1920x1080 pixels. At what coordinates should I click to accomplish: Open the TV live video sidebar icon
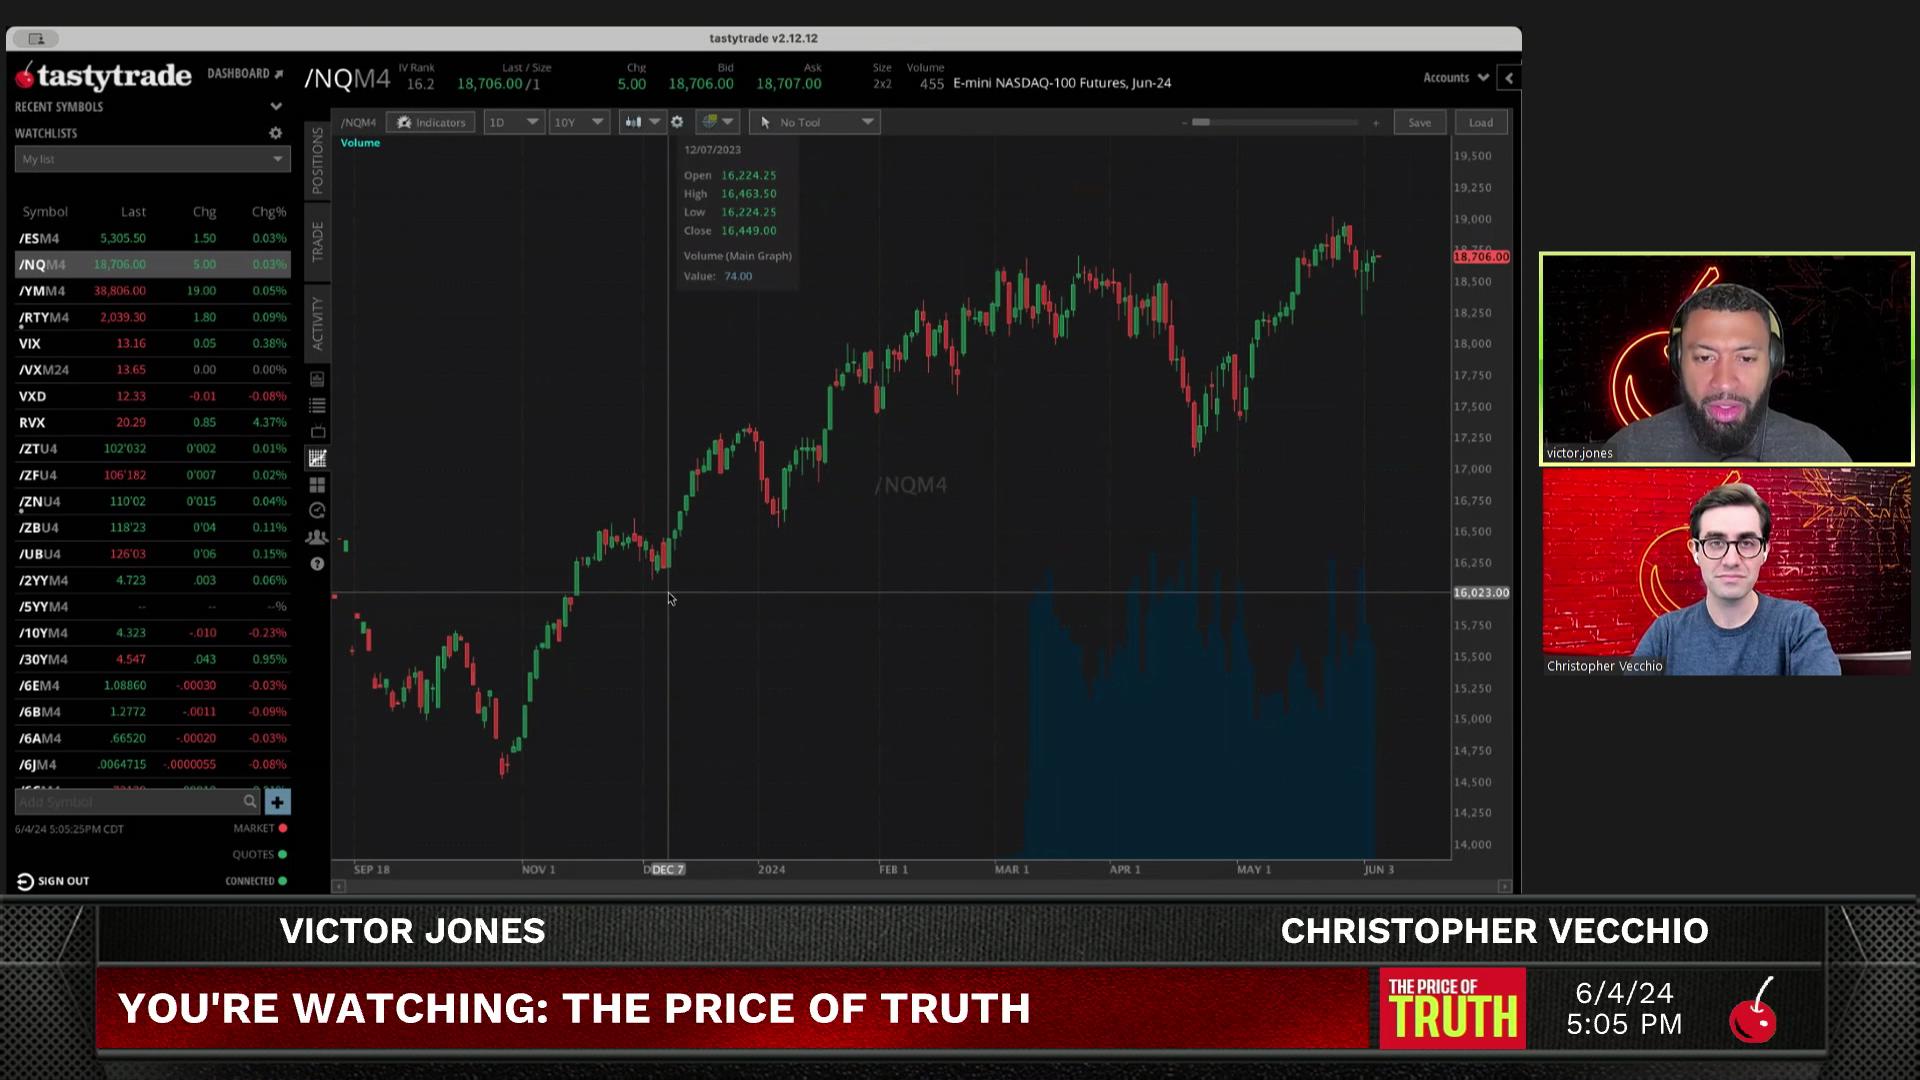pos(317,432)
